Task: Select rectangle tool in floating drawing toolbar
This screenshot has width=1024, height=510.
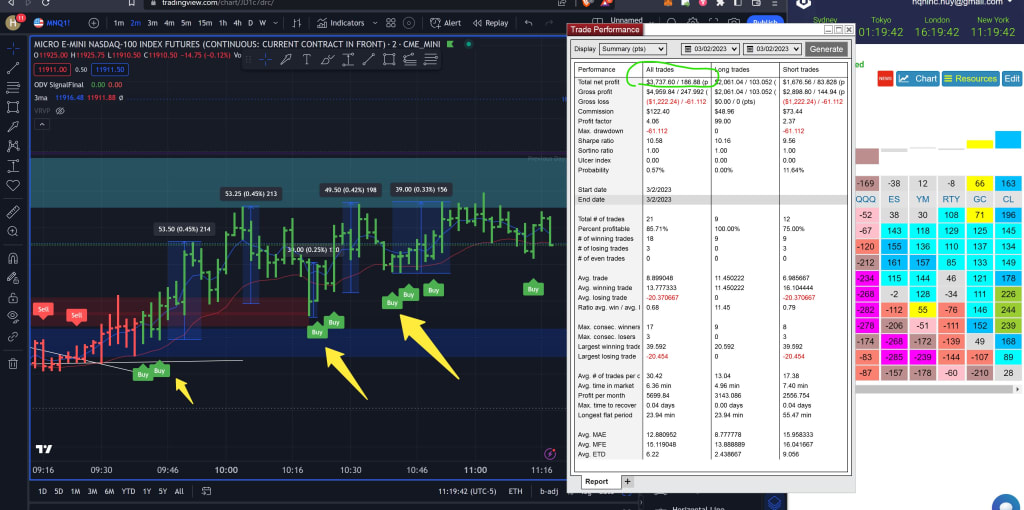Action: (x=389, y=60)
